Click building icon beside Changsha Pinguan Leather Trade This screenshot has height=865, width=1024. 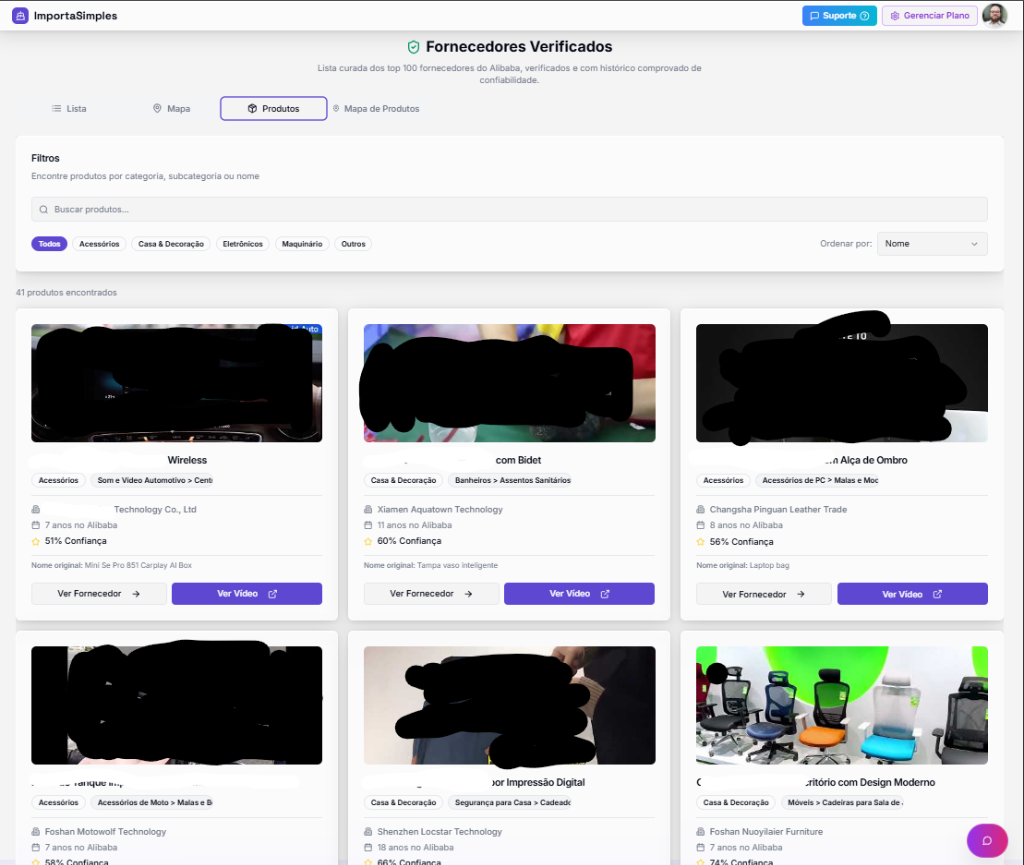(701, 509)
